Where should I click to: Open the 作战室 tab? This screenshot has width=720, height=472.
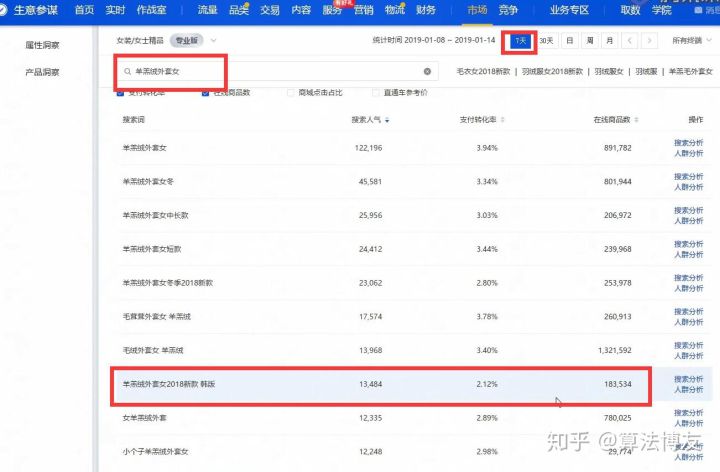[151, 10]
